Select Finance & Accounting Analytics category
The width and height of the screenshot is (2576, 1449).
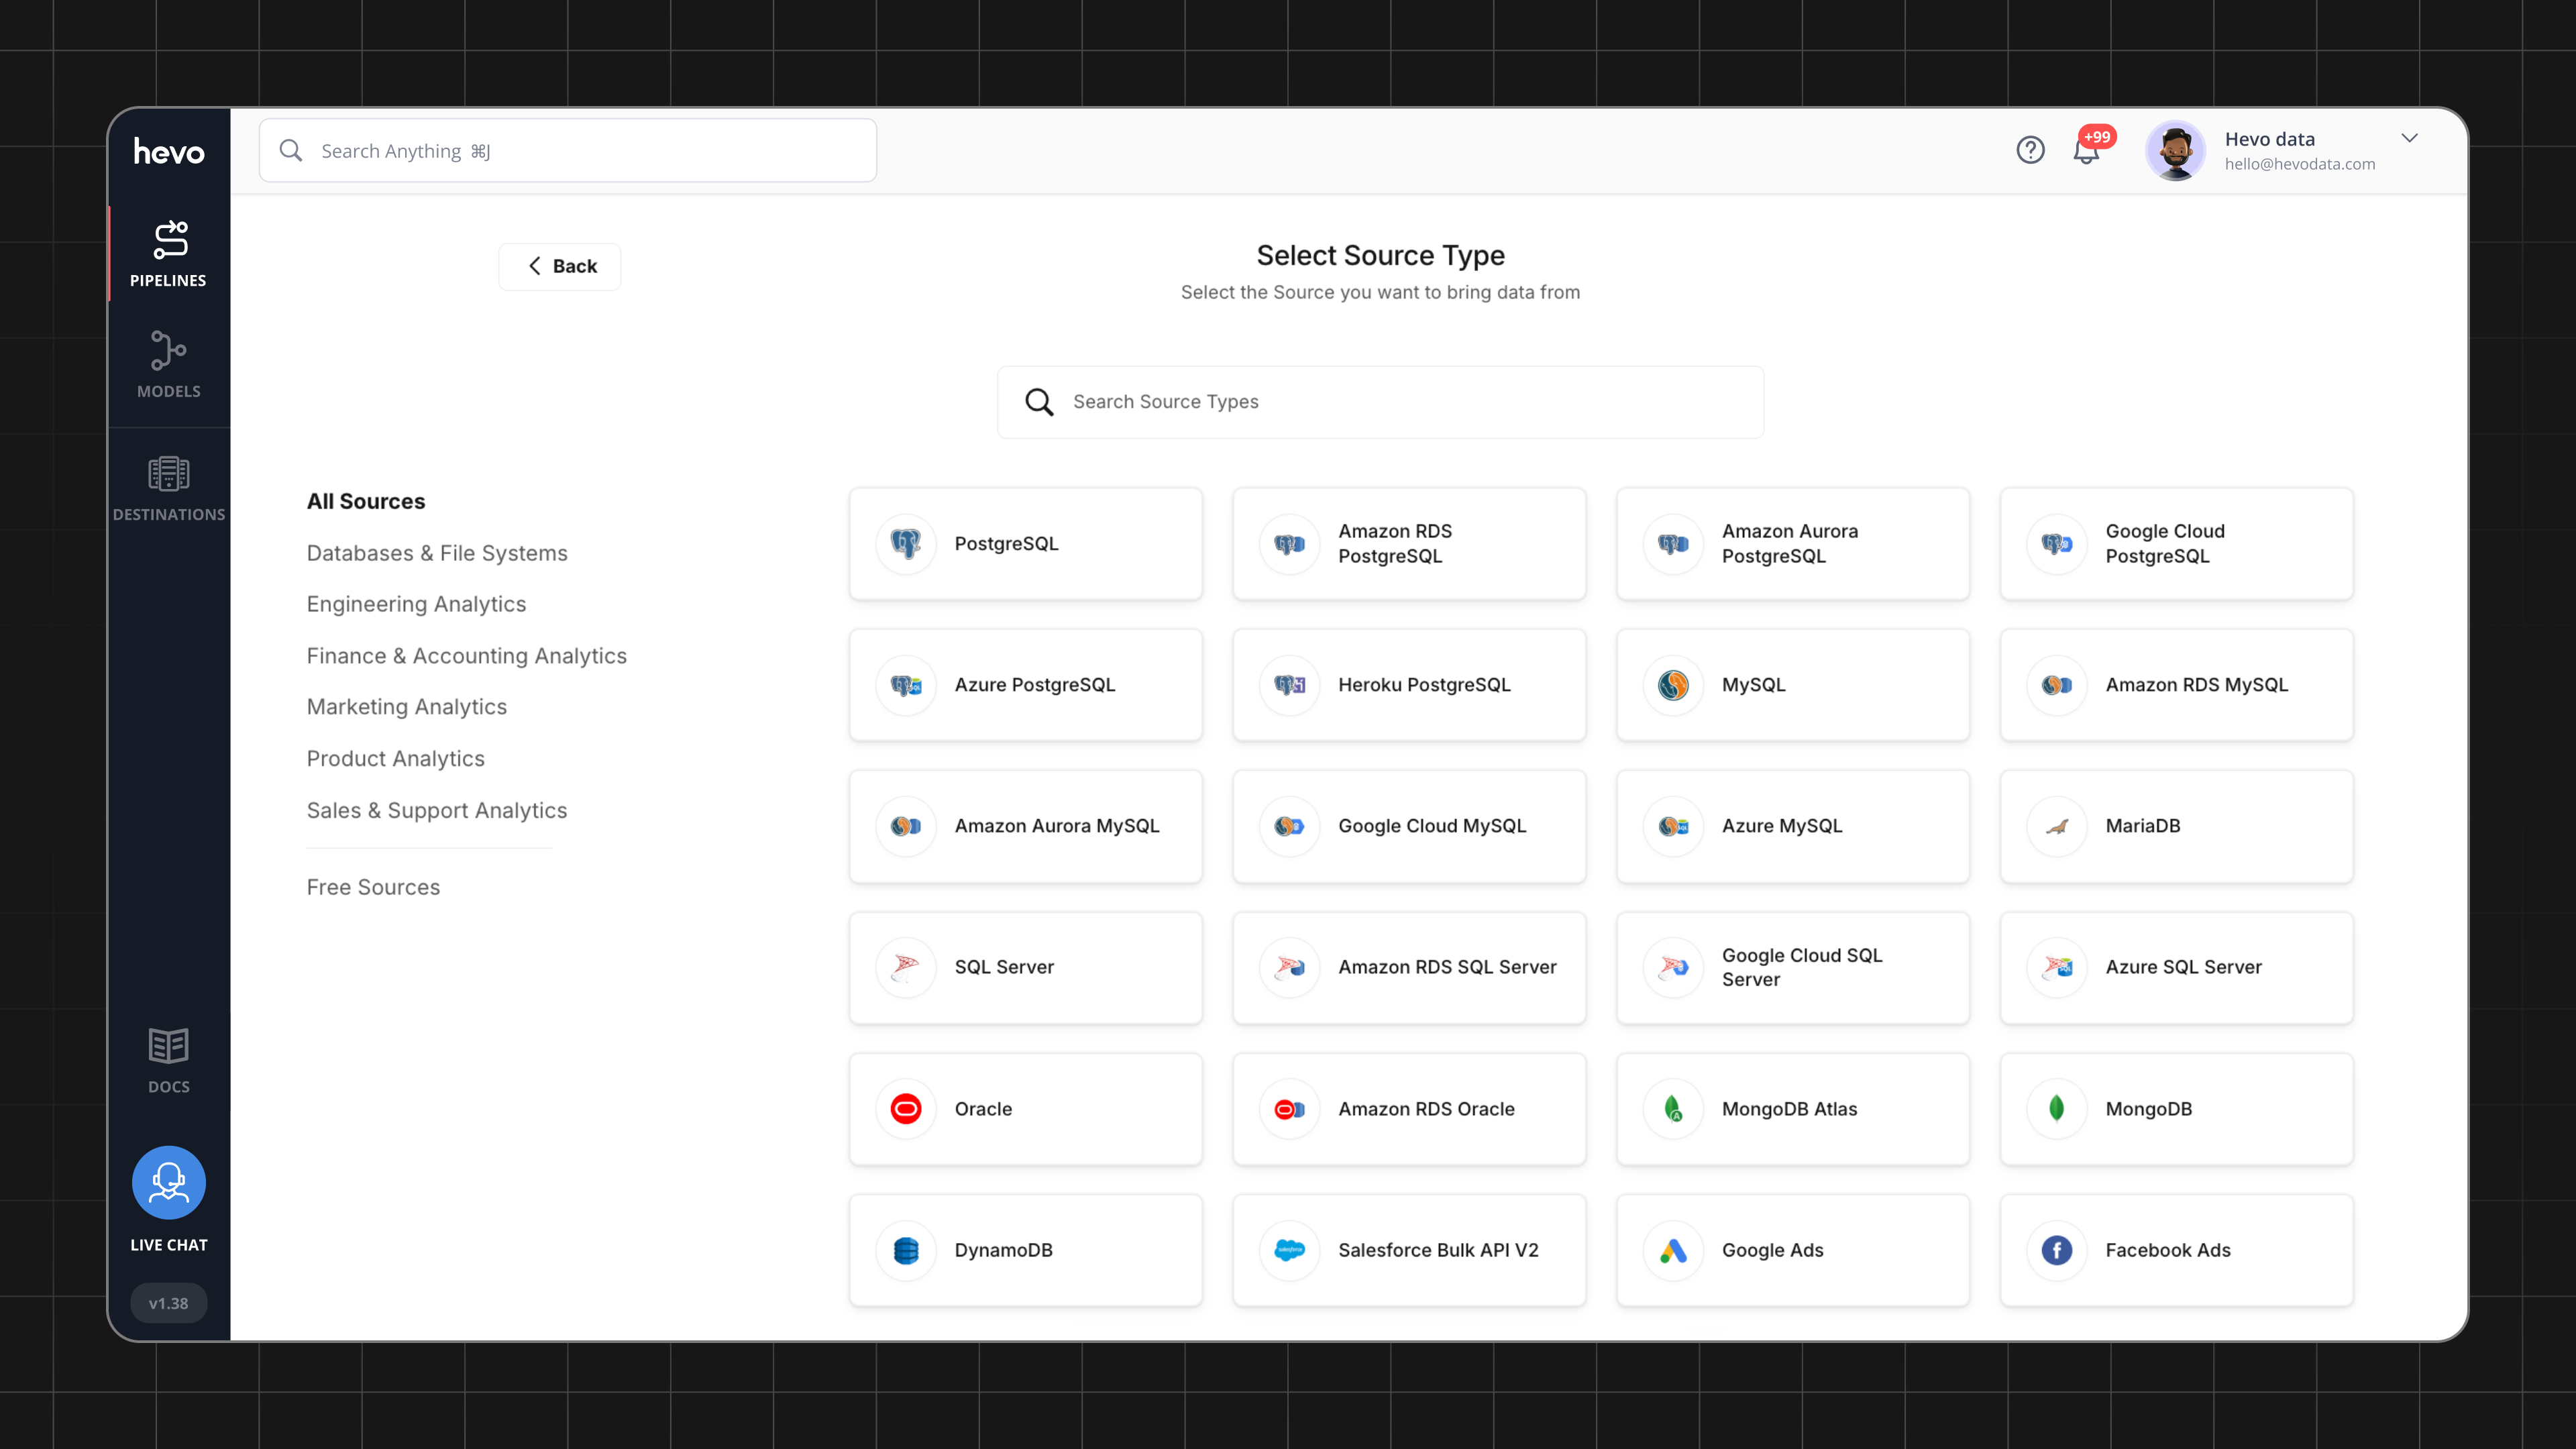tap(467, 656)
